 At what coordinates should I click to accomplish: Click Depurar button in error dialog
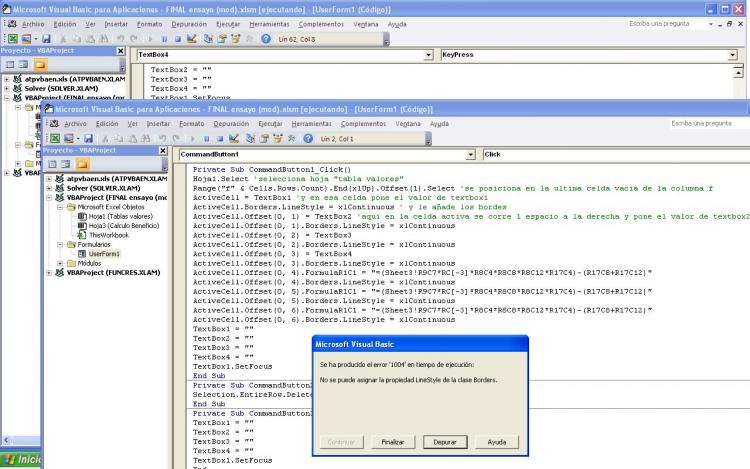tap(445, 442)
